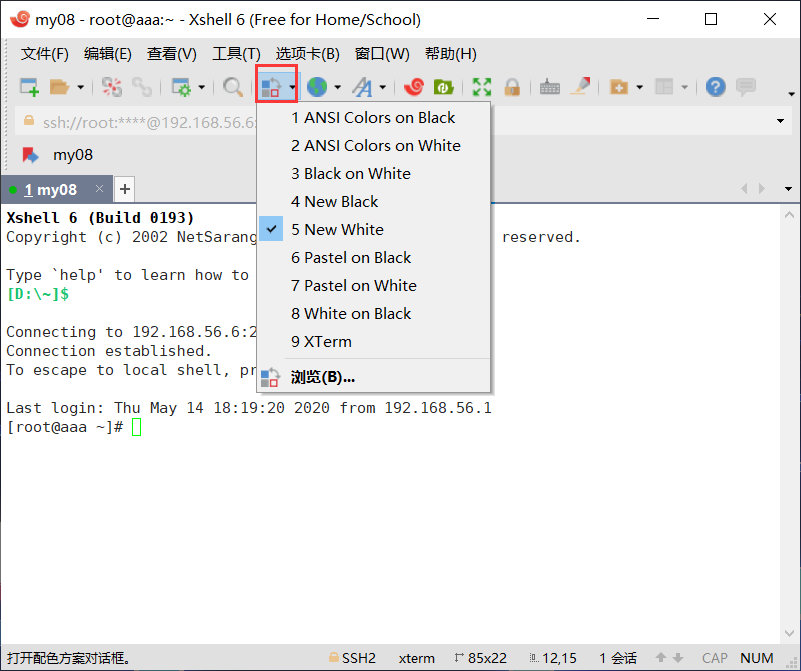Expand the toolbar overflow arrow

[791, 94]
